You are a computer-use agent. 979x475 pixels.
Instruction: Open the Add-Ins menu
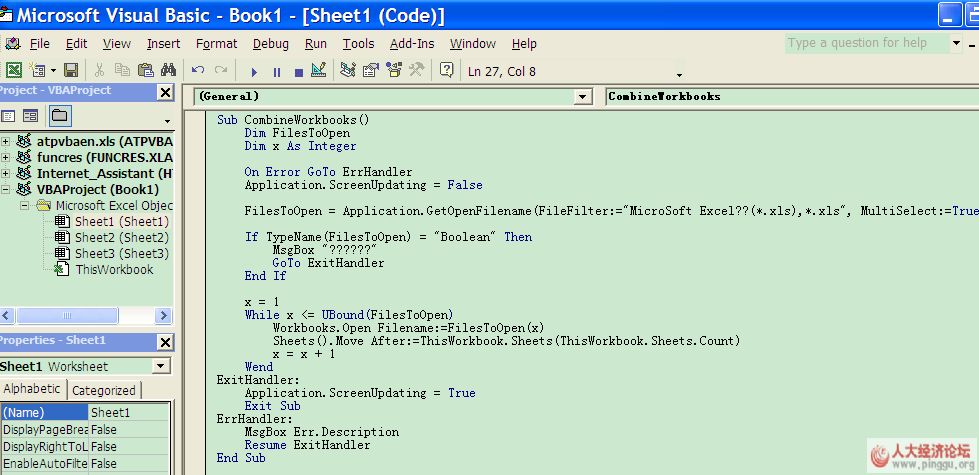[x=412, y=44]
